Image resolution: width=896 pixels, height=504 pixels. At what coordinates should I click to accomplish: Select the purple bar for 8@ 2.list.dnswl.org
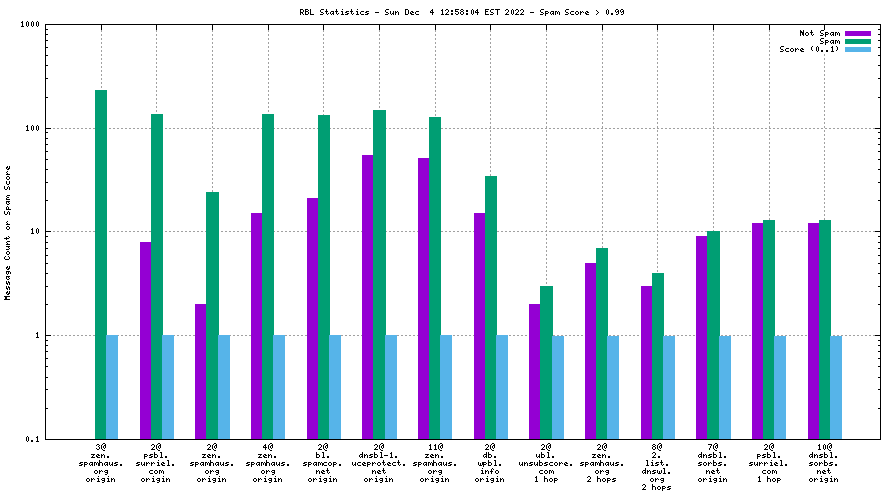[647, 362]
